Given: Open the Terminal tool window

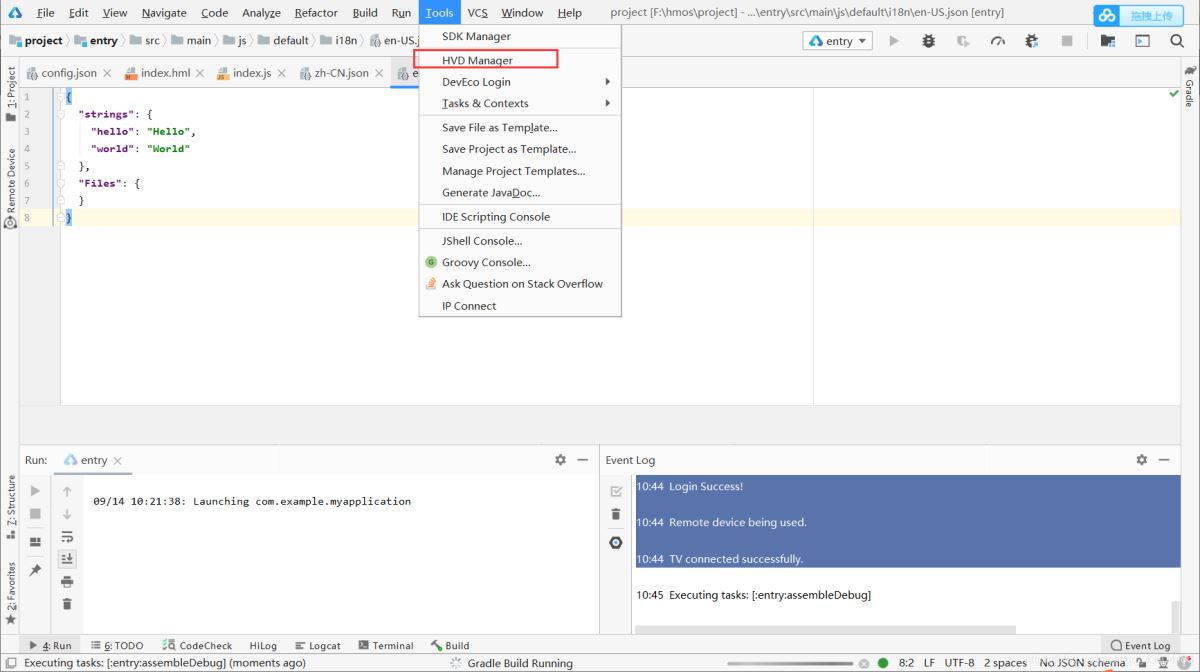Looking at the screenshot, I should 386,646.
